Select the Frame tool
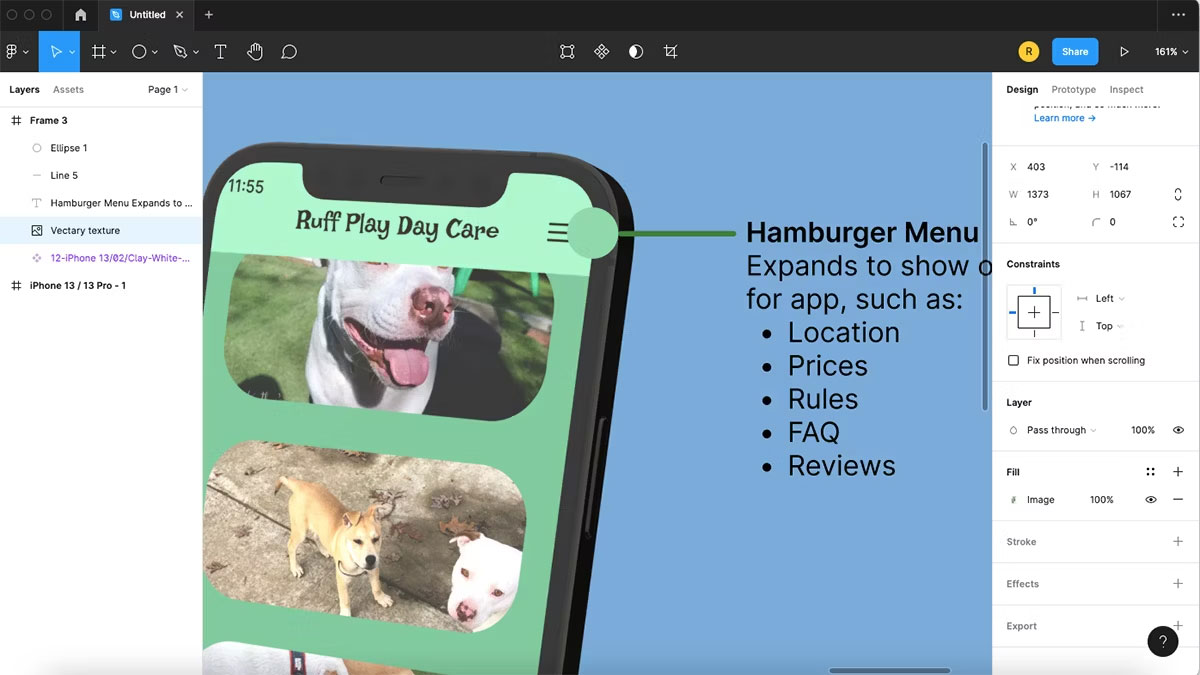This screenshot has height=675, width=1200. (x=98, y=51)
